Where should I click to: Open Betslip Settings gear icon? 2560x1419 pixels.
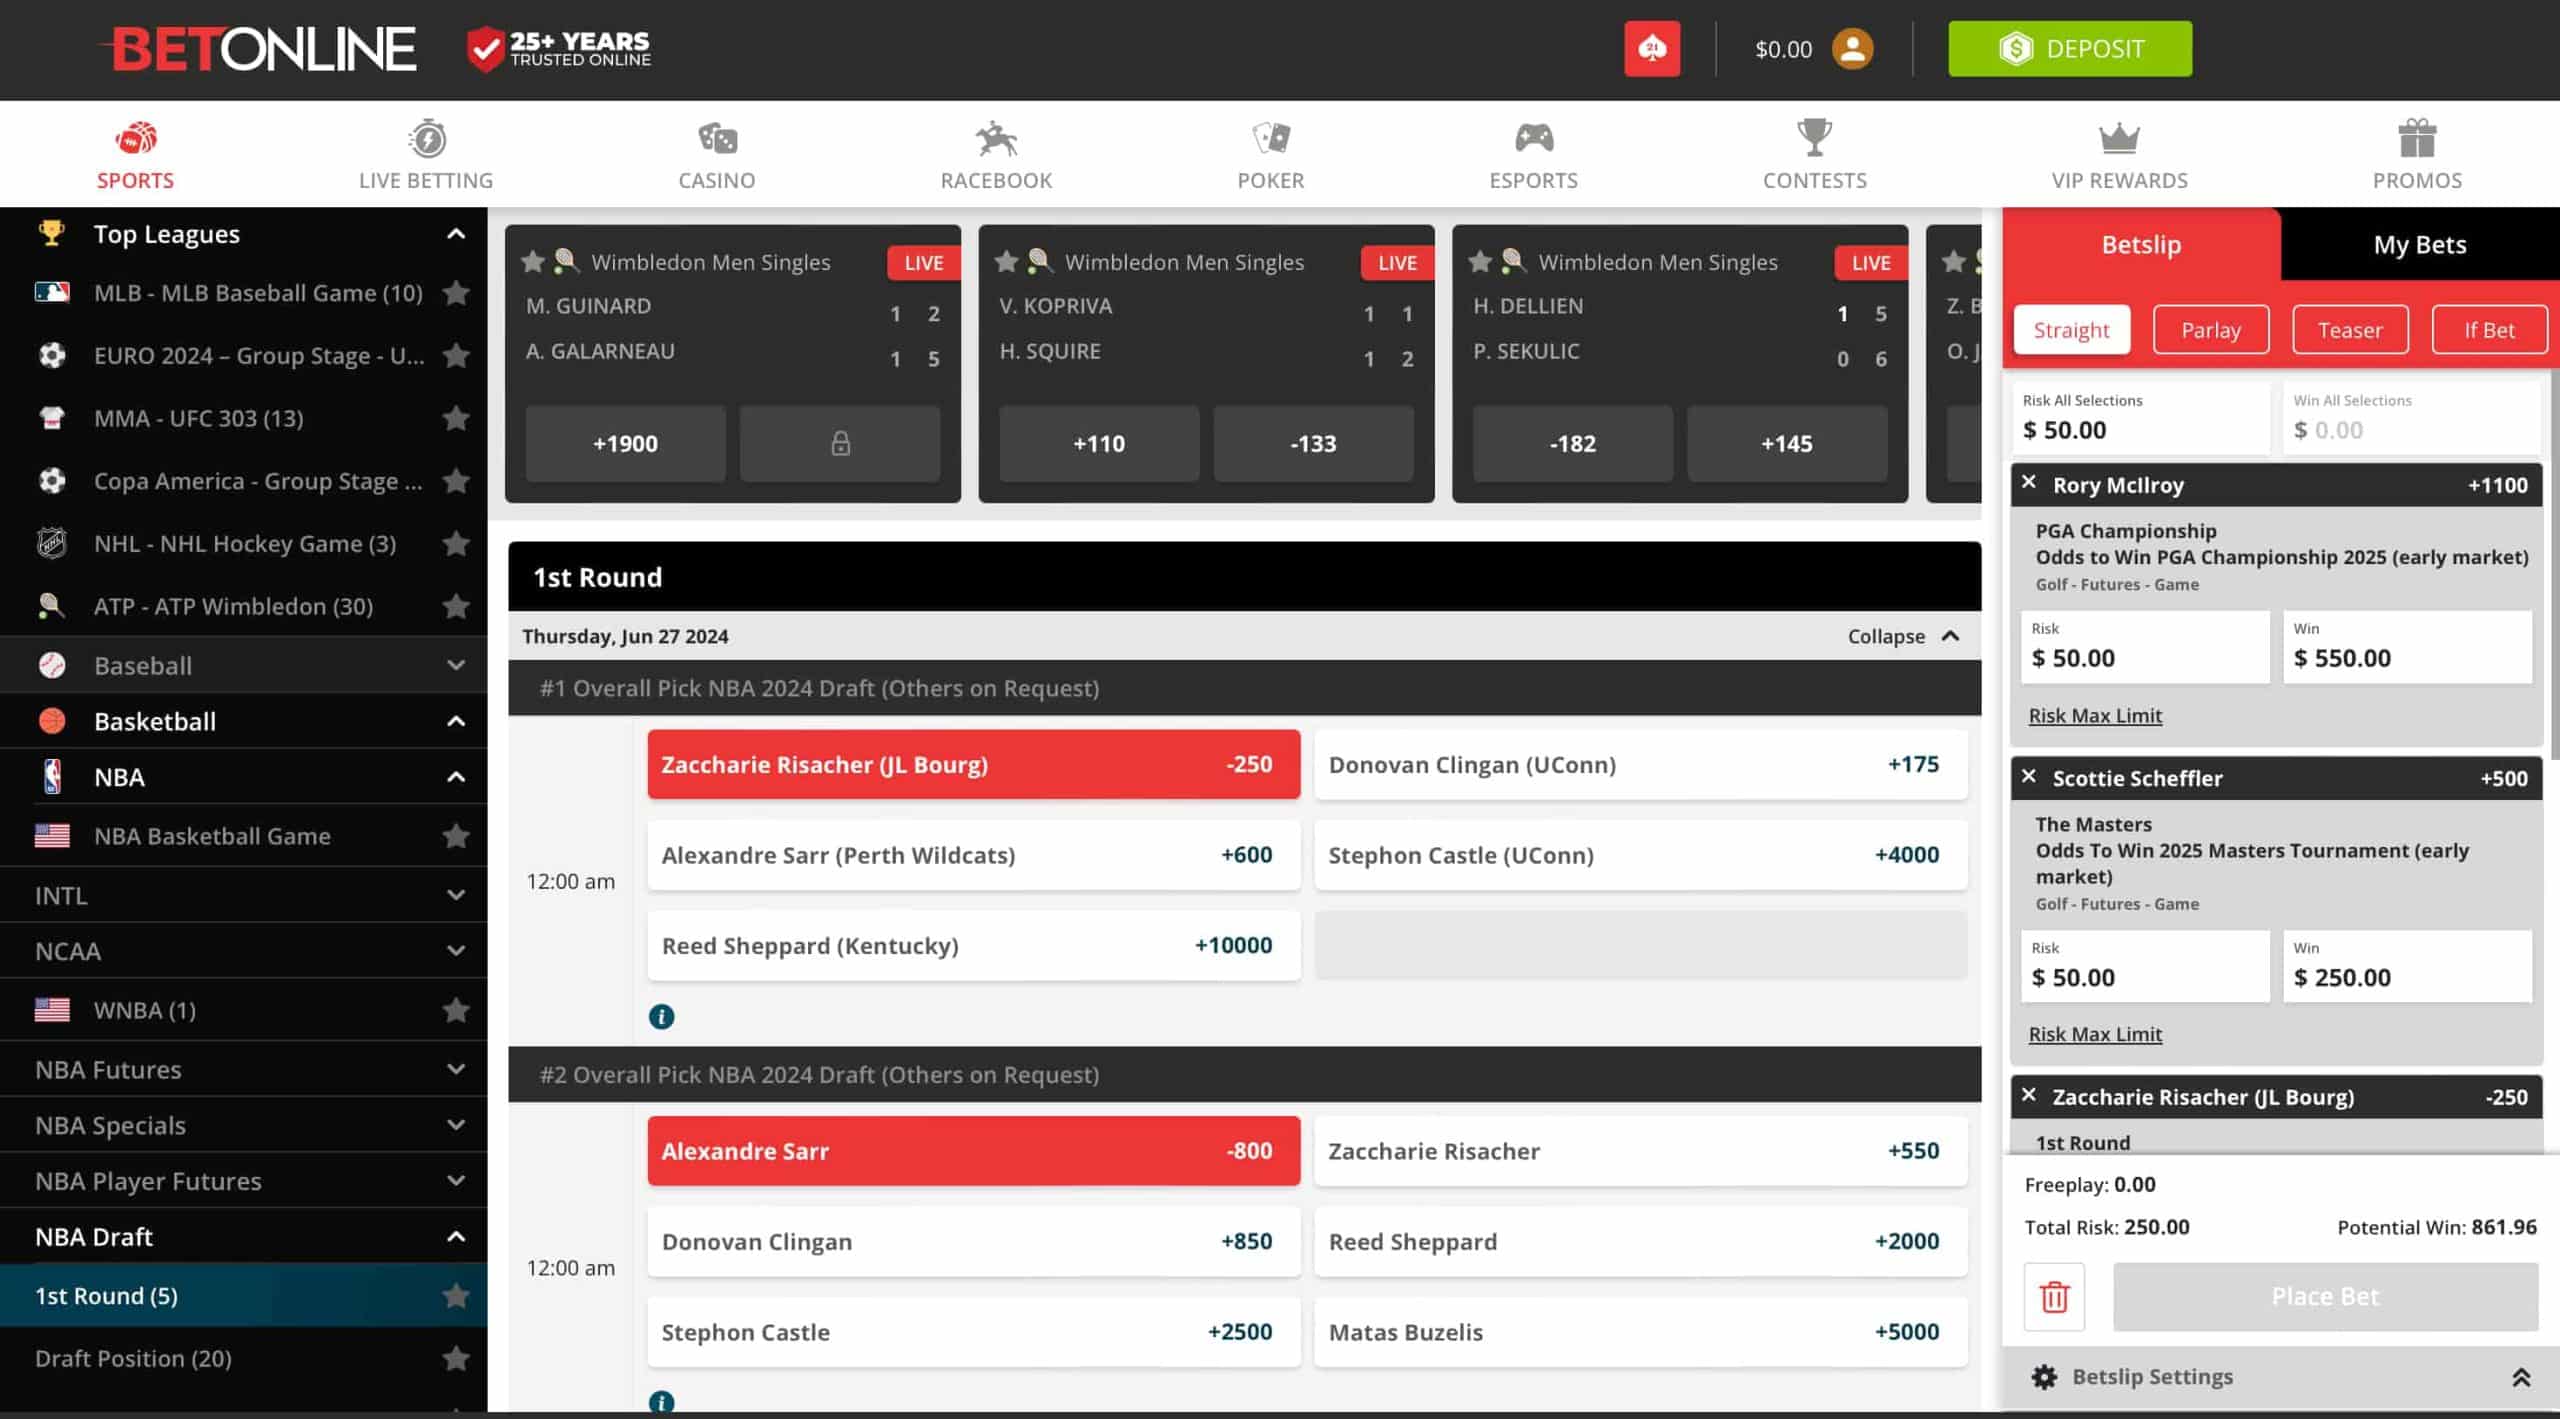[2044, 1376]
